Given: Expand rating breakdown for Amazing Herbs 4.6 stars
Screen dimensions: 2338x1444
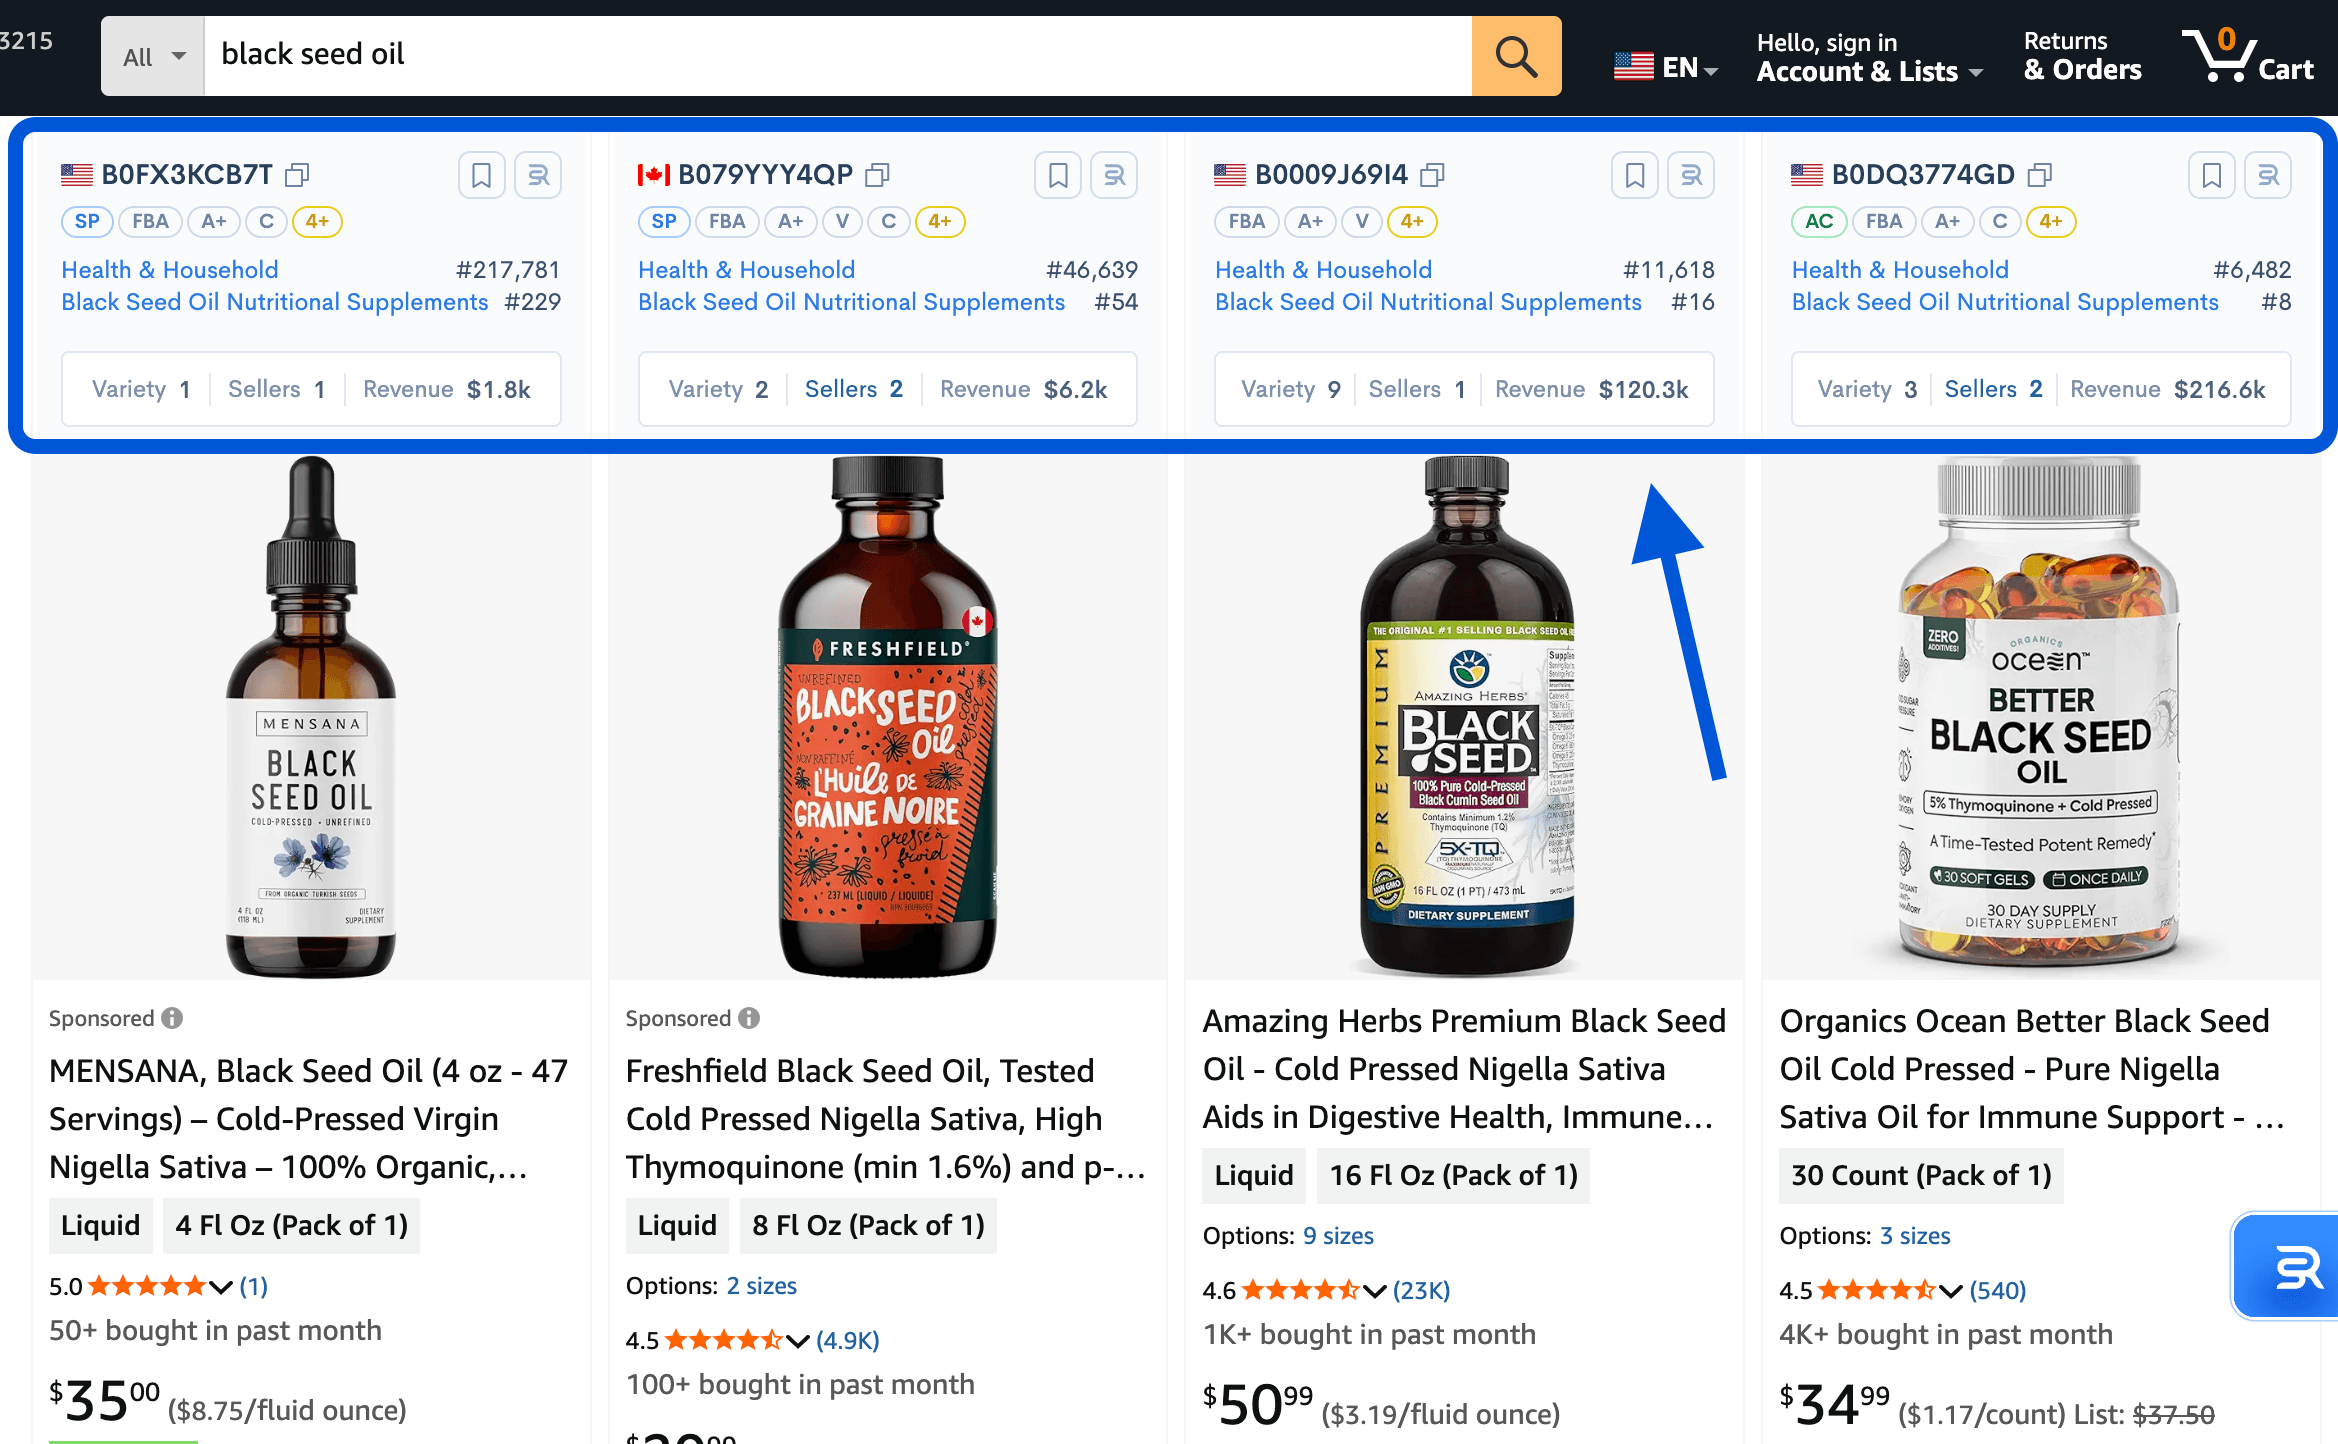Looking at the screenshot, I should [x=1375, y=1291].
